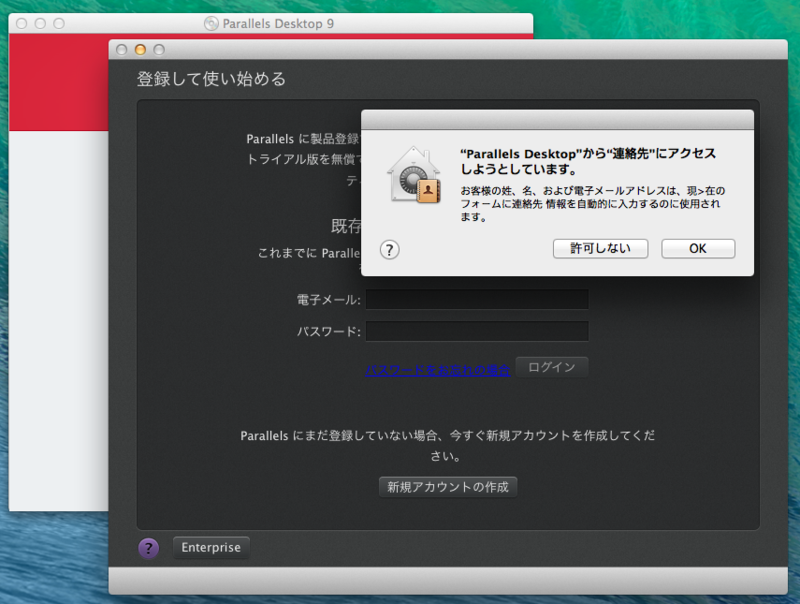Screen dimensions: 800x604
Task: Open the パスワードをお忘れの場合 link
Action: pyautogui.click(x=435, y=369)
